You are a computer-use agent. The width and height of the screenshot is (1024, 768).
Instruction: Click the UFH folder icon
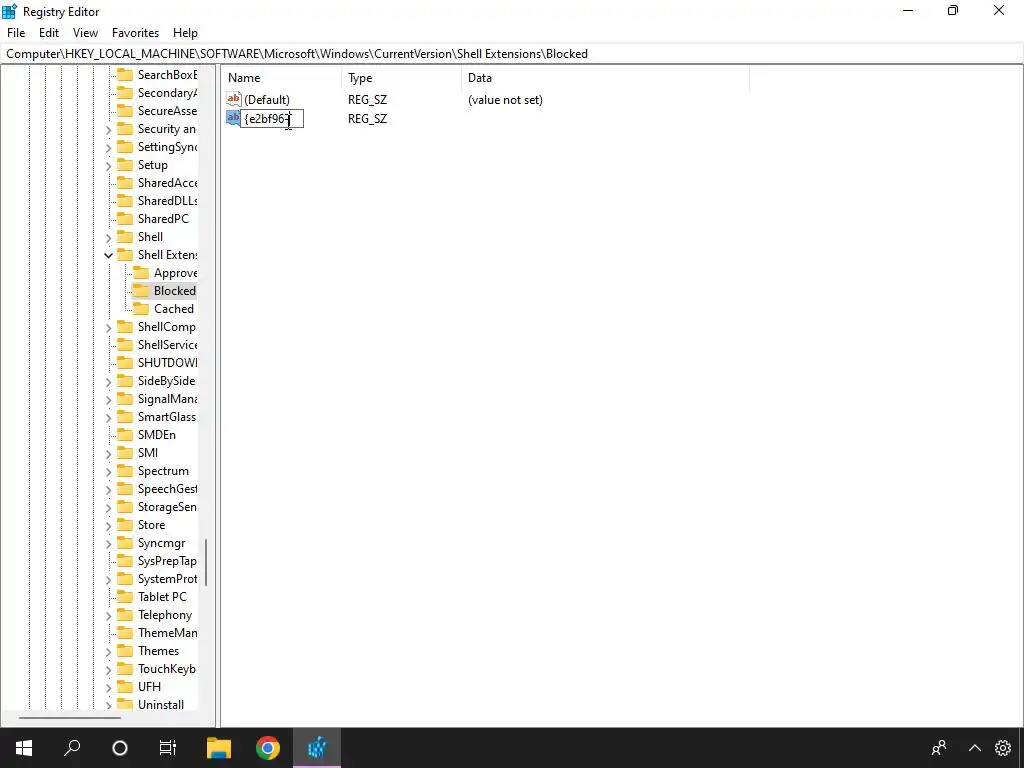(125, 687)
